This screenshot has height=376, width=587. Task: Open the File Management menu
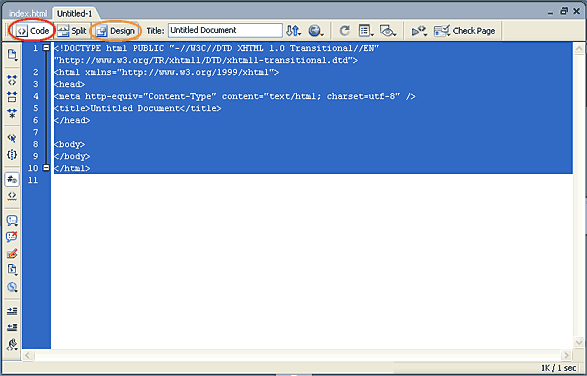[294, 31]
